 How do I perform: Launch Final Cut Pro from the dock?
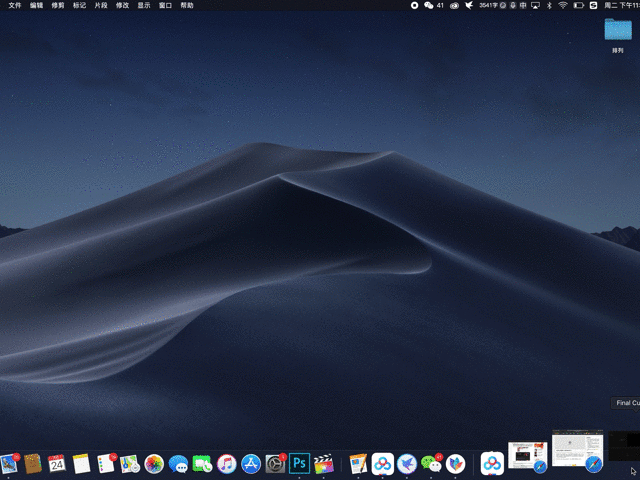click(323, 464)
